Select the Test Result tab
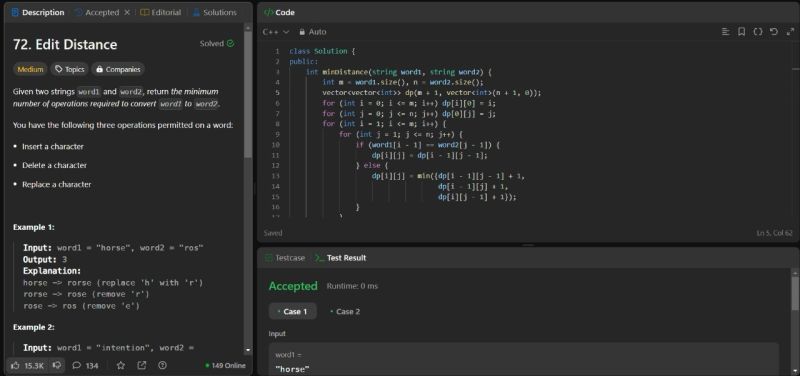 (x=341, y=258)
